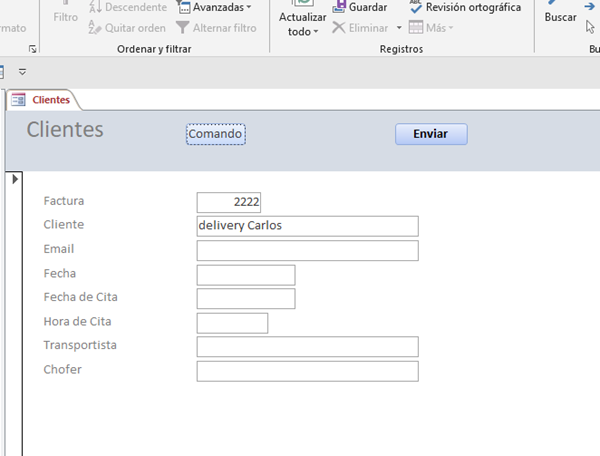Click the Chofer input field
The height and width of the screenshot is (456, 600).
coord(307,371)
